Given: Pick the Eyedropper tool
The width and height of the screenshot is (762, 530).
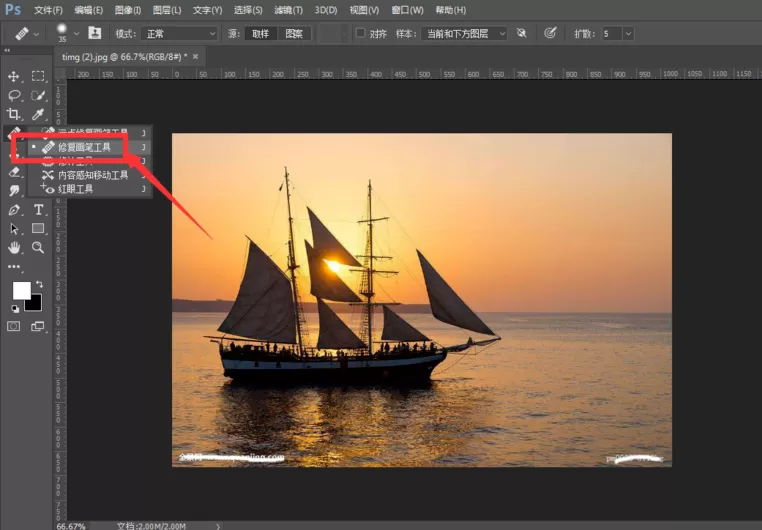Looking at the screenshot, I should point(38,114).
